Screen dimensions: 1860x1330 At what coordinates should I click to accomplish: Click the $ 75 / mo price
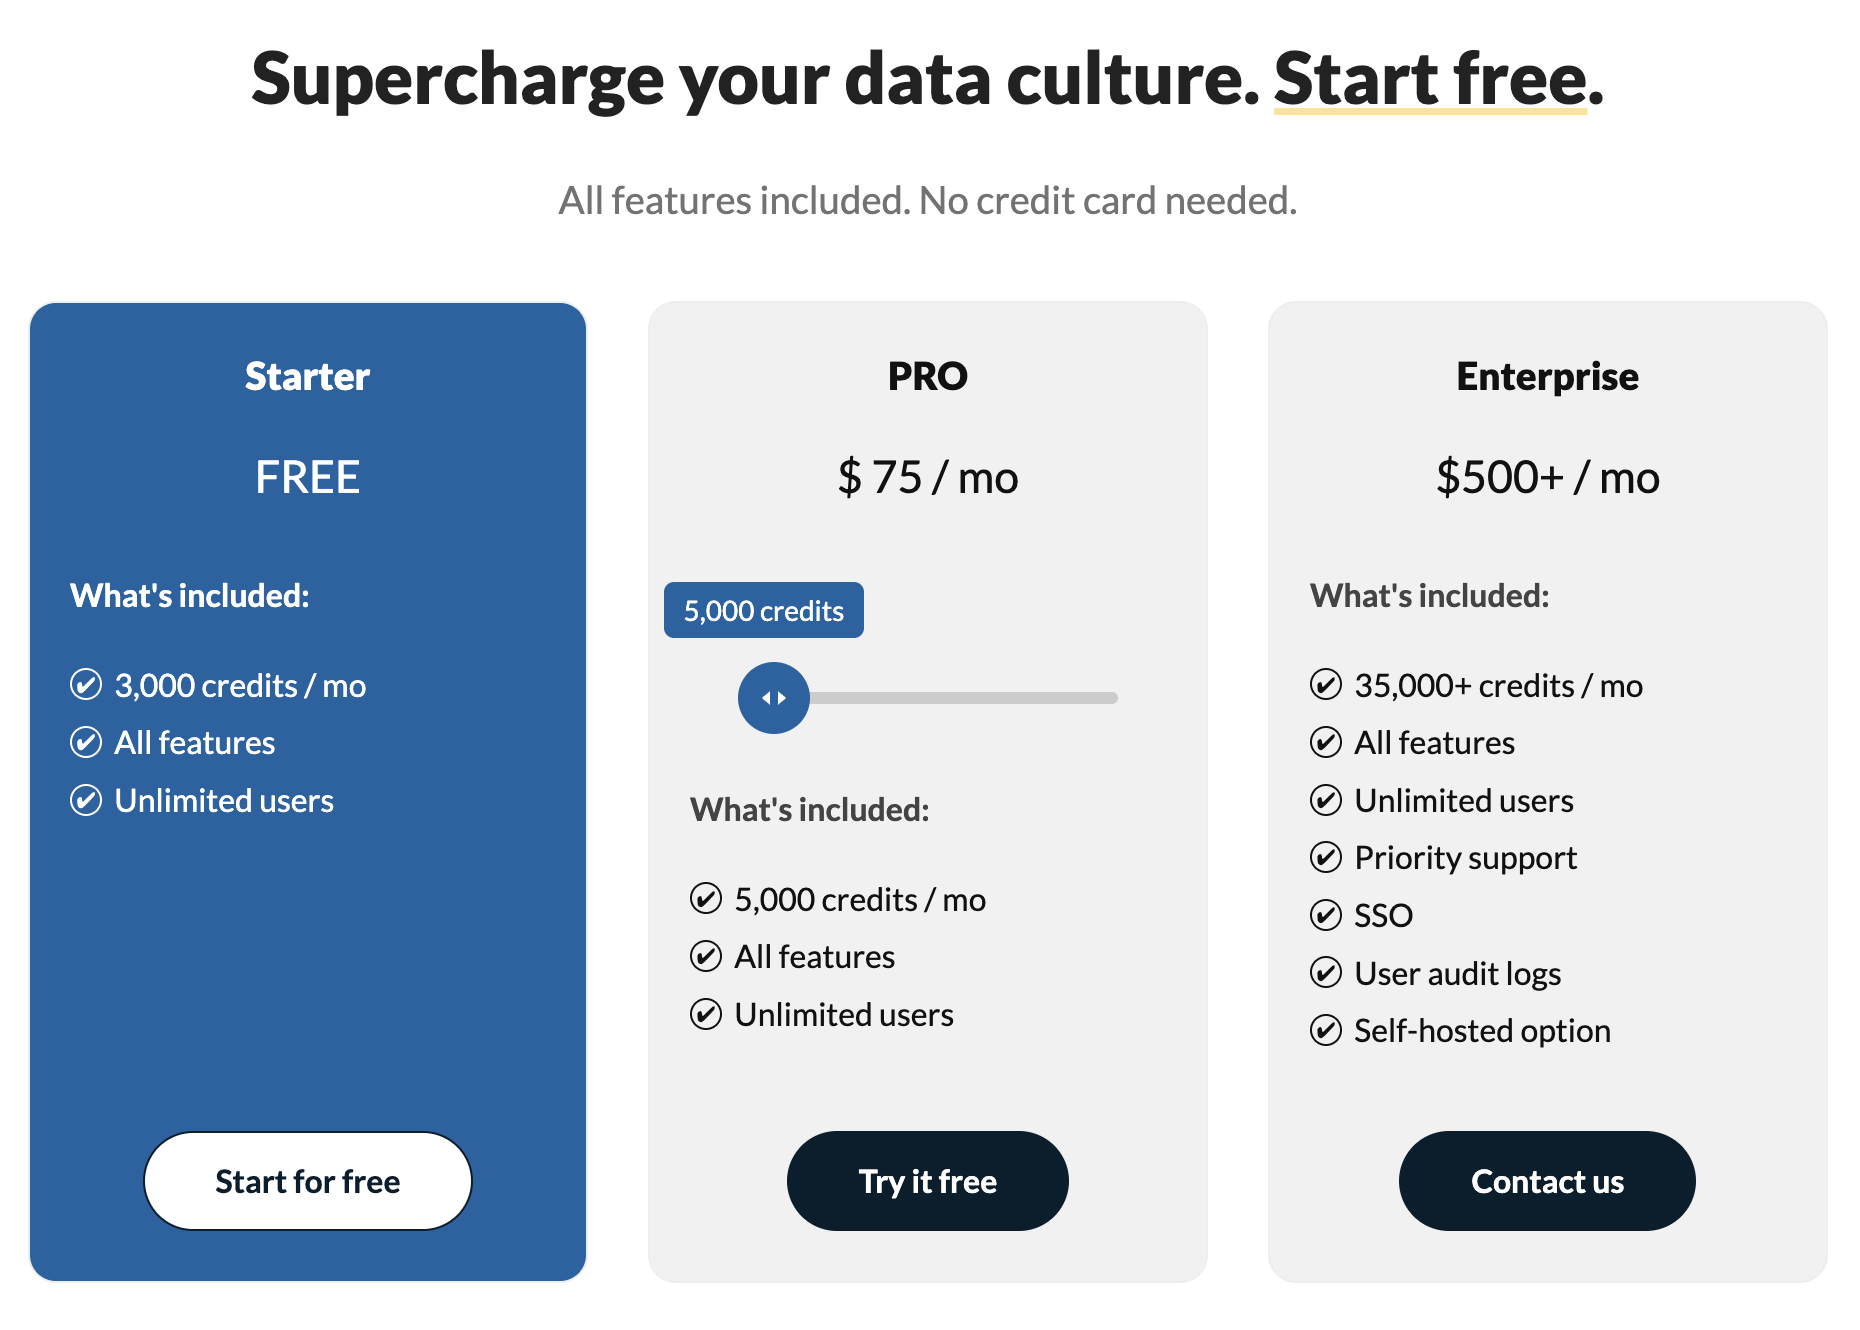pyautogui.click(x=928, y=477)
